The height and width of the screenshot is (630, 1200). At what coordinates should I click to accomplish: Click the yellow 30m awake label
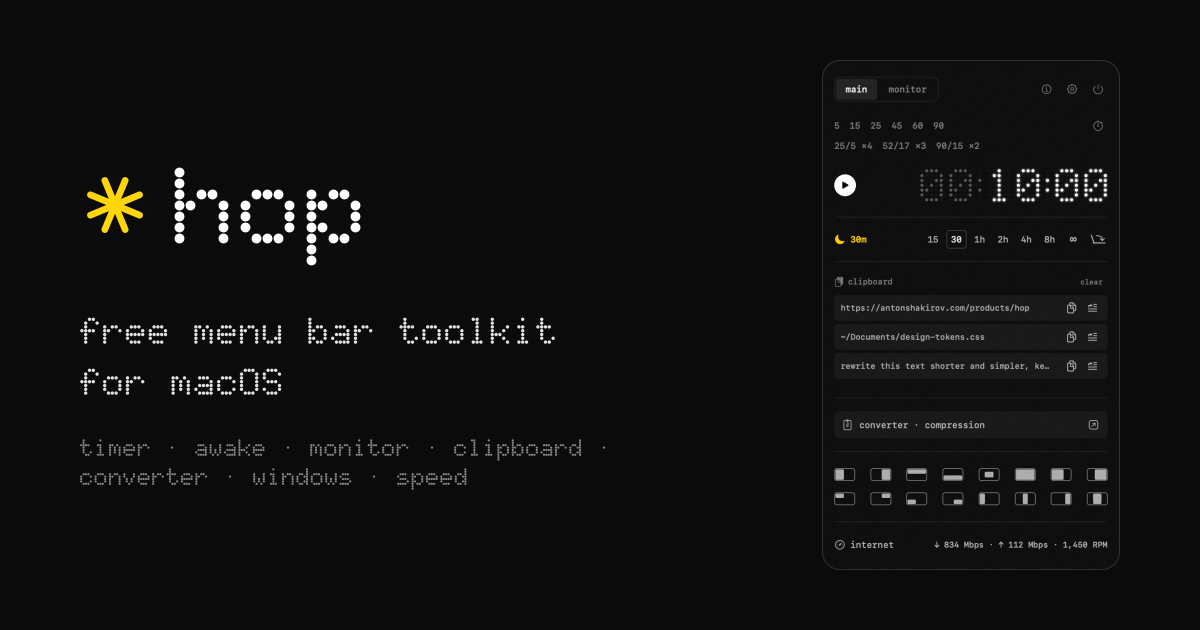(858, 240)
